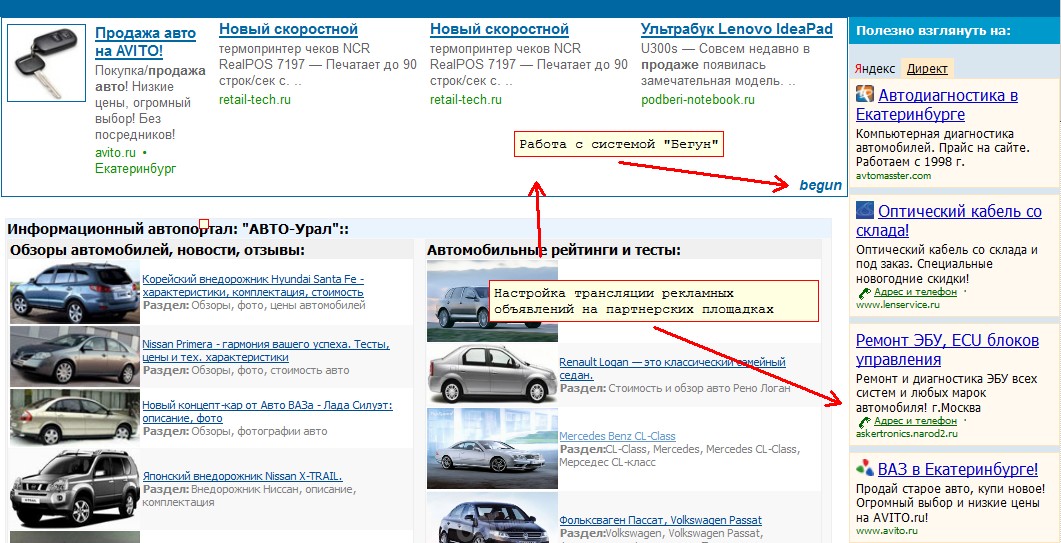This screenshot has height=543, width=1061.
Task: Open 'Фольксваген Пассат, Volkswagen Passat' link
Action: point(660,521)
